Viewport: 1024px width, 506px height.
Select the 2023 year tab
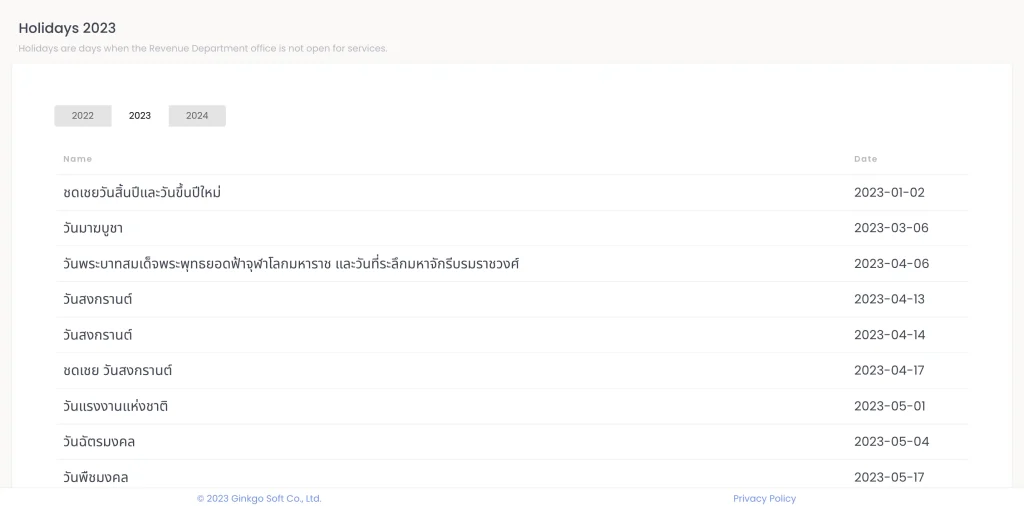(140, 116)
